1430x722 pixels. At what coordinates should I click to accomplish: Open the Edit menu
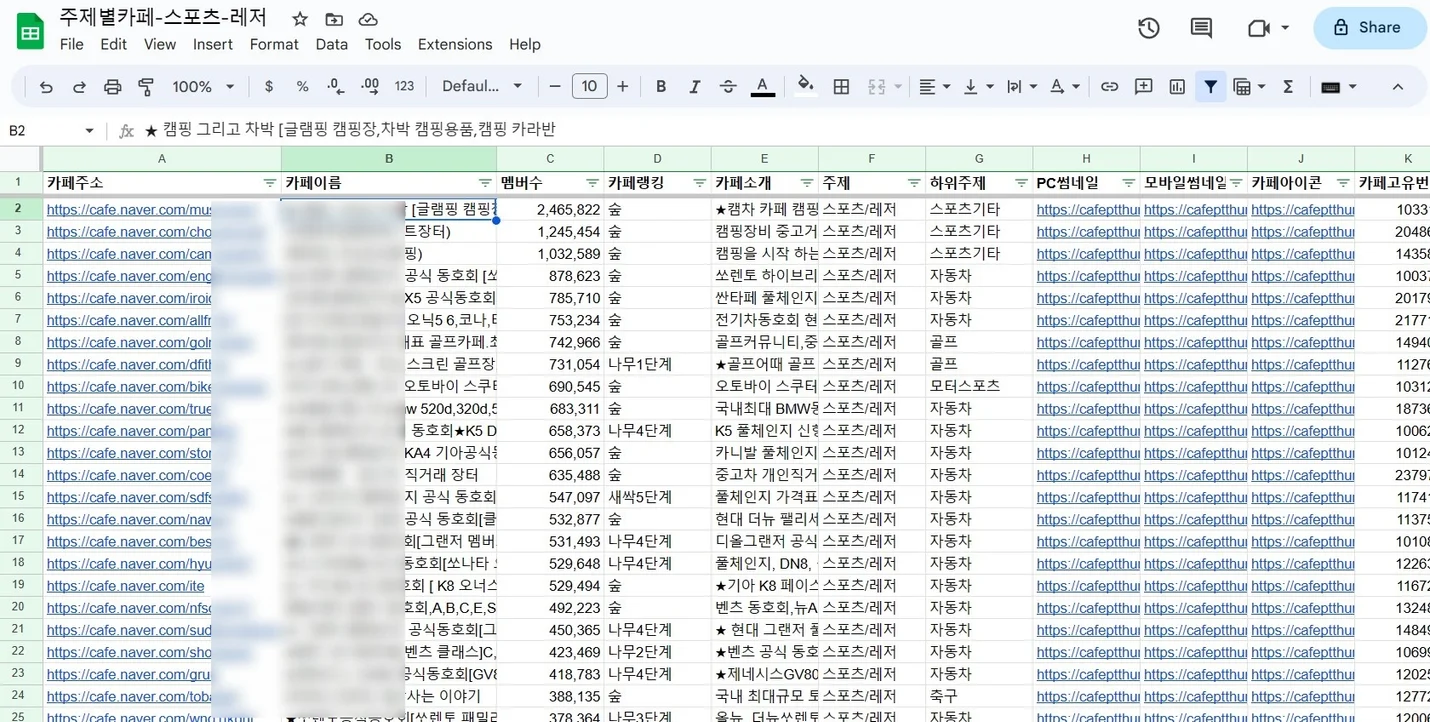click(114, 44)
